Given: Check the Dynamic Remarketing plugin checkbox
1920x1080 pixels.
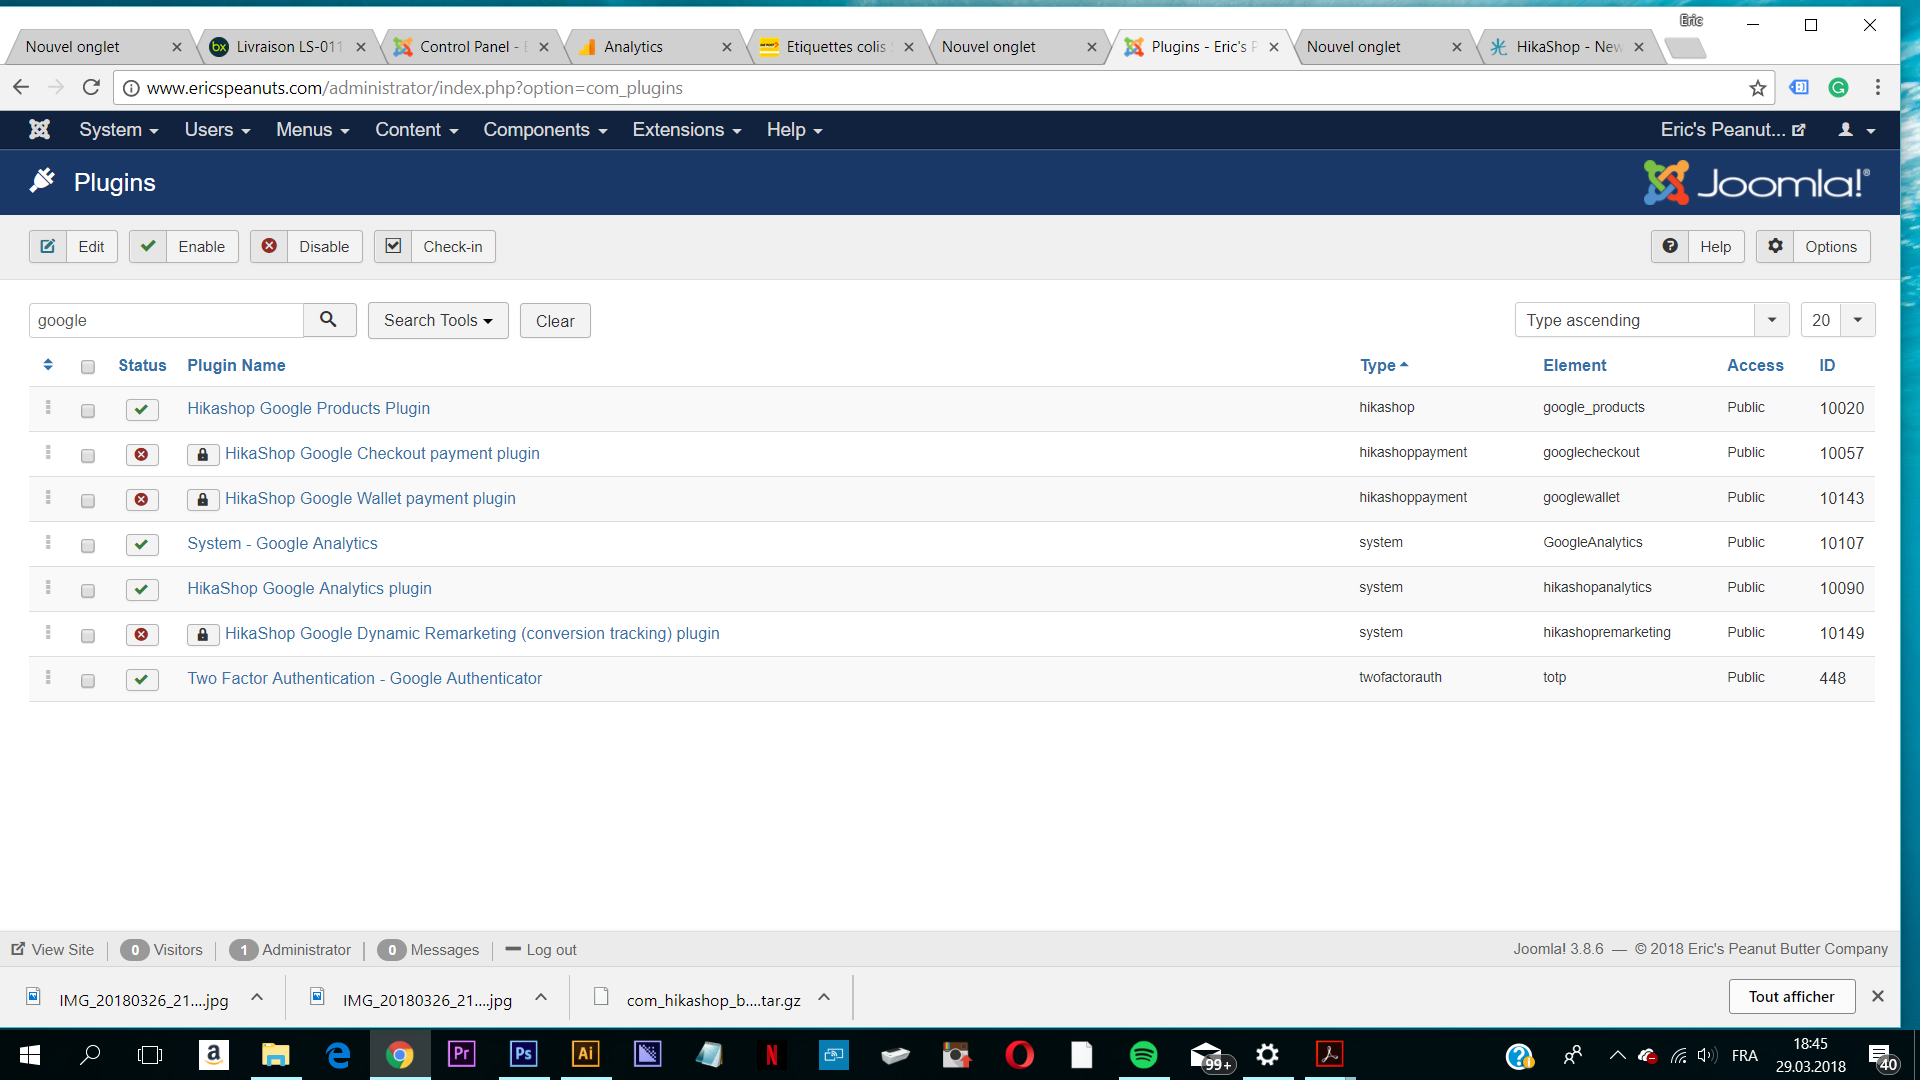Looking at the screenshot, I should coord(88,636).
